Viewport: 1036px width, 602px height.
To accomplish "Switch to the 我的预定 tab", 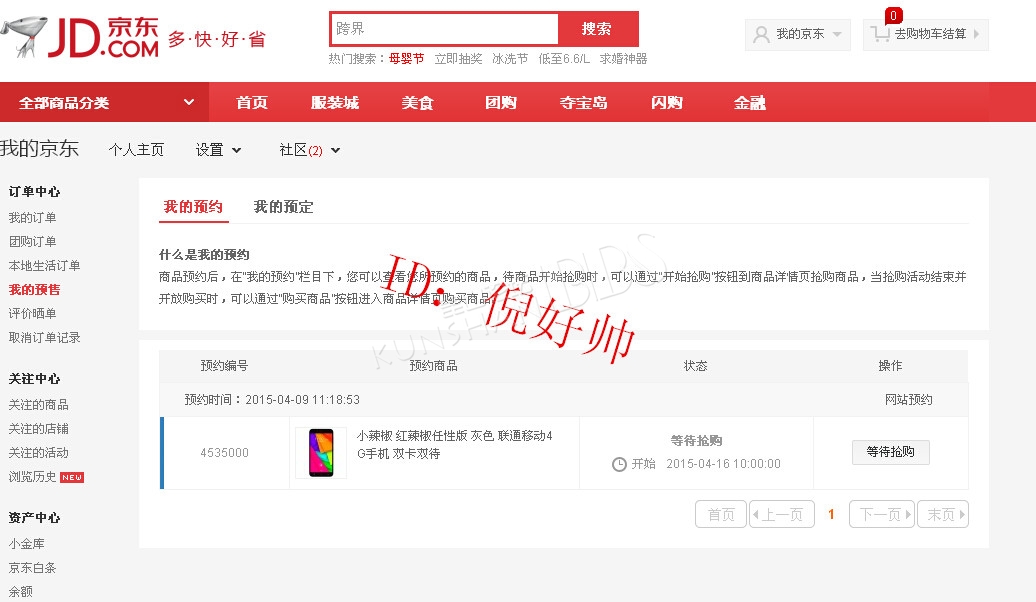I will click(x=283, y=207).
